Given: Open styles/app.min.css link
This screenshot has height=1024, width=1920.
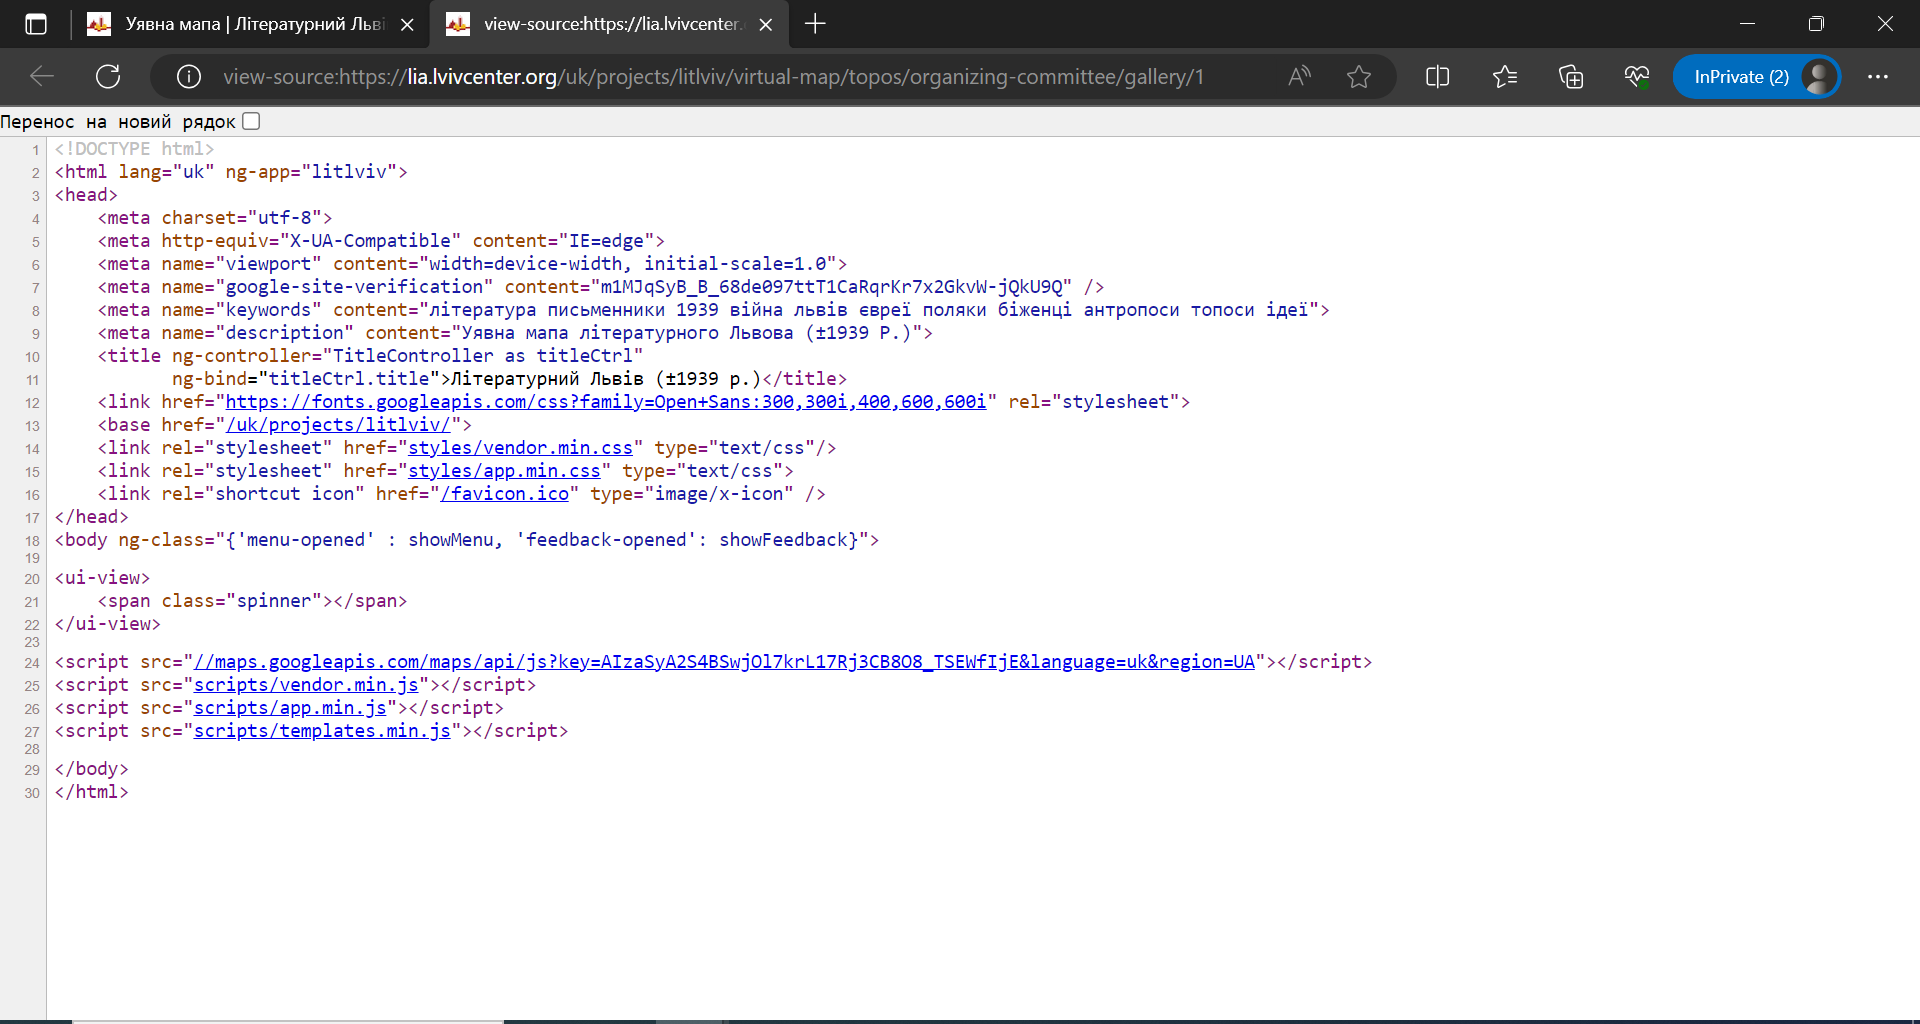Looking at the screenshot, I should click(504, 471).
